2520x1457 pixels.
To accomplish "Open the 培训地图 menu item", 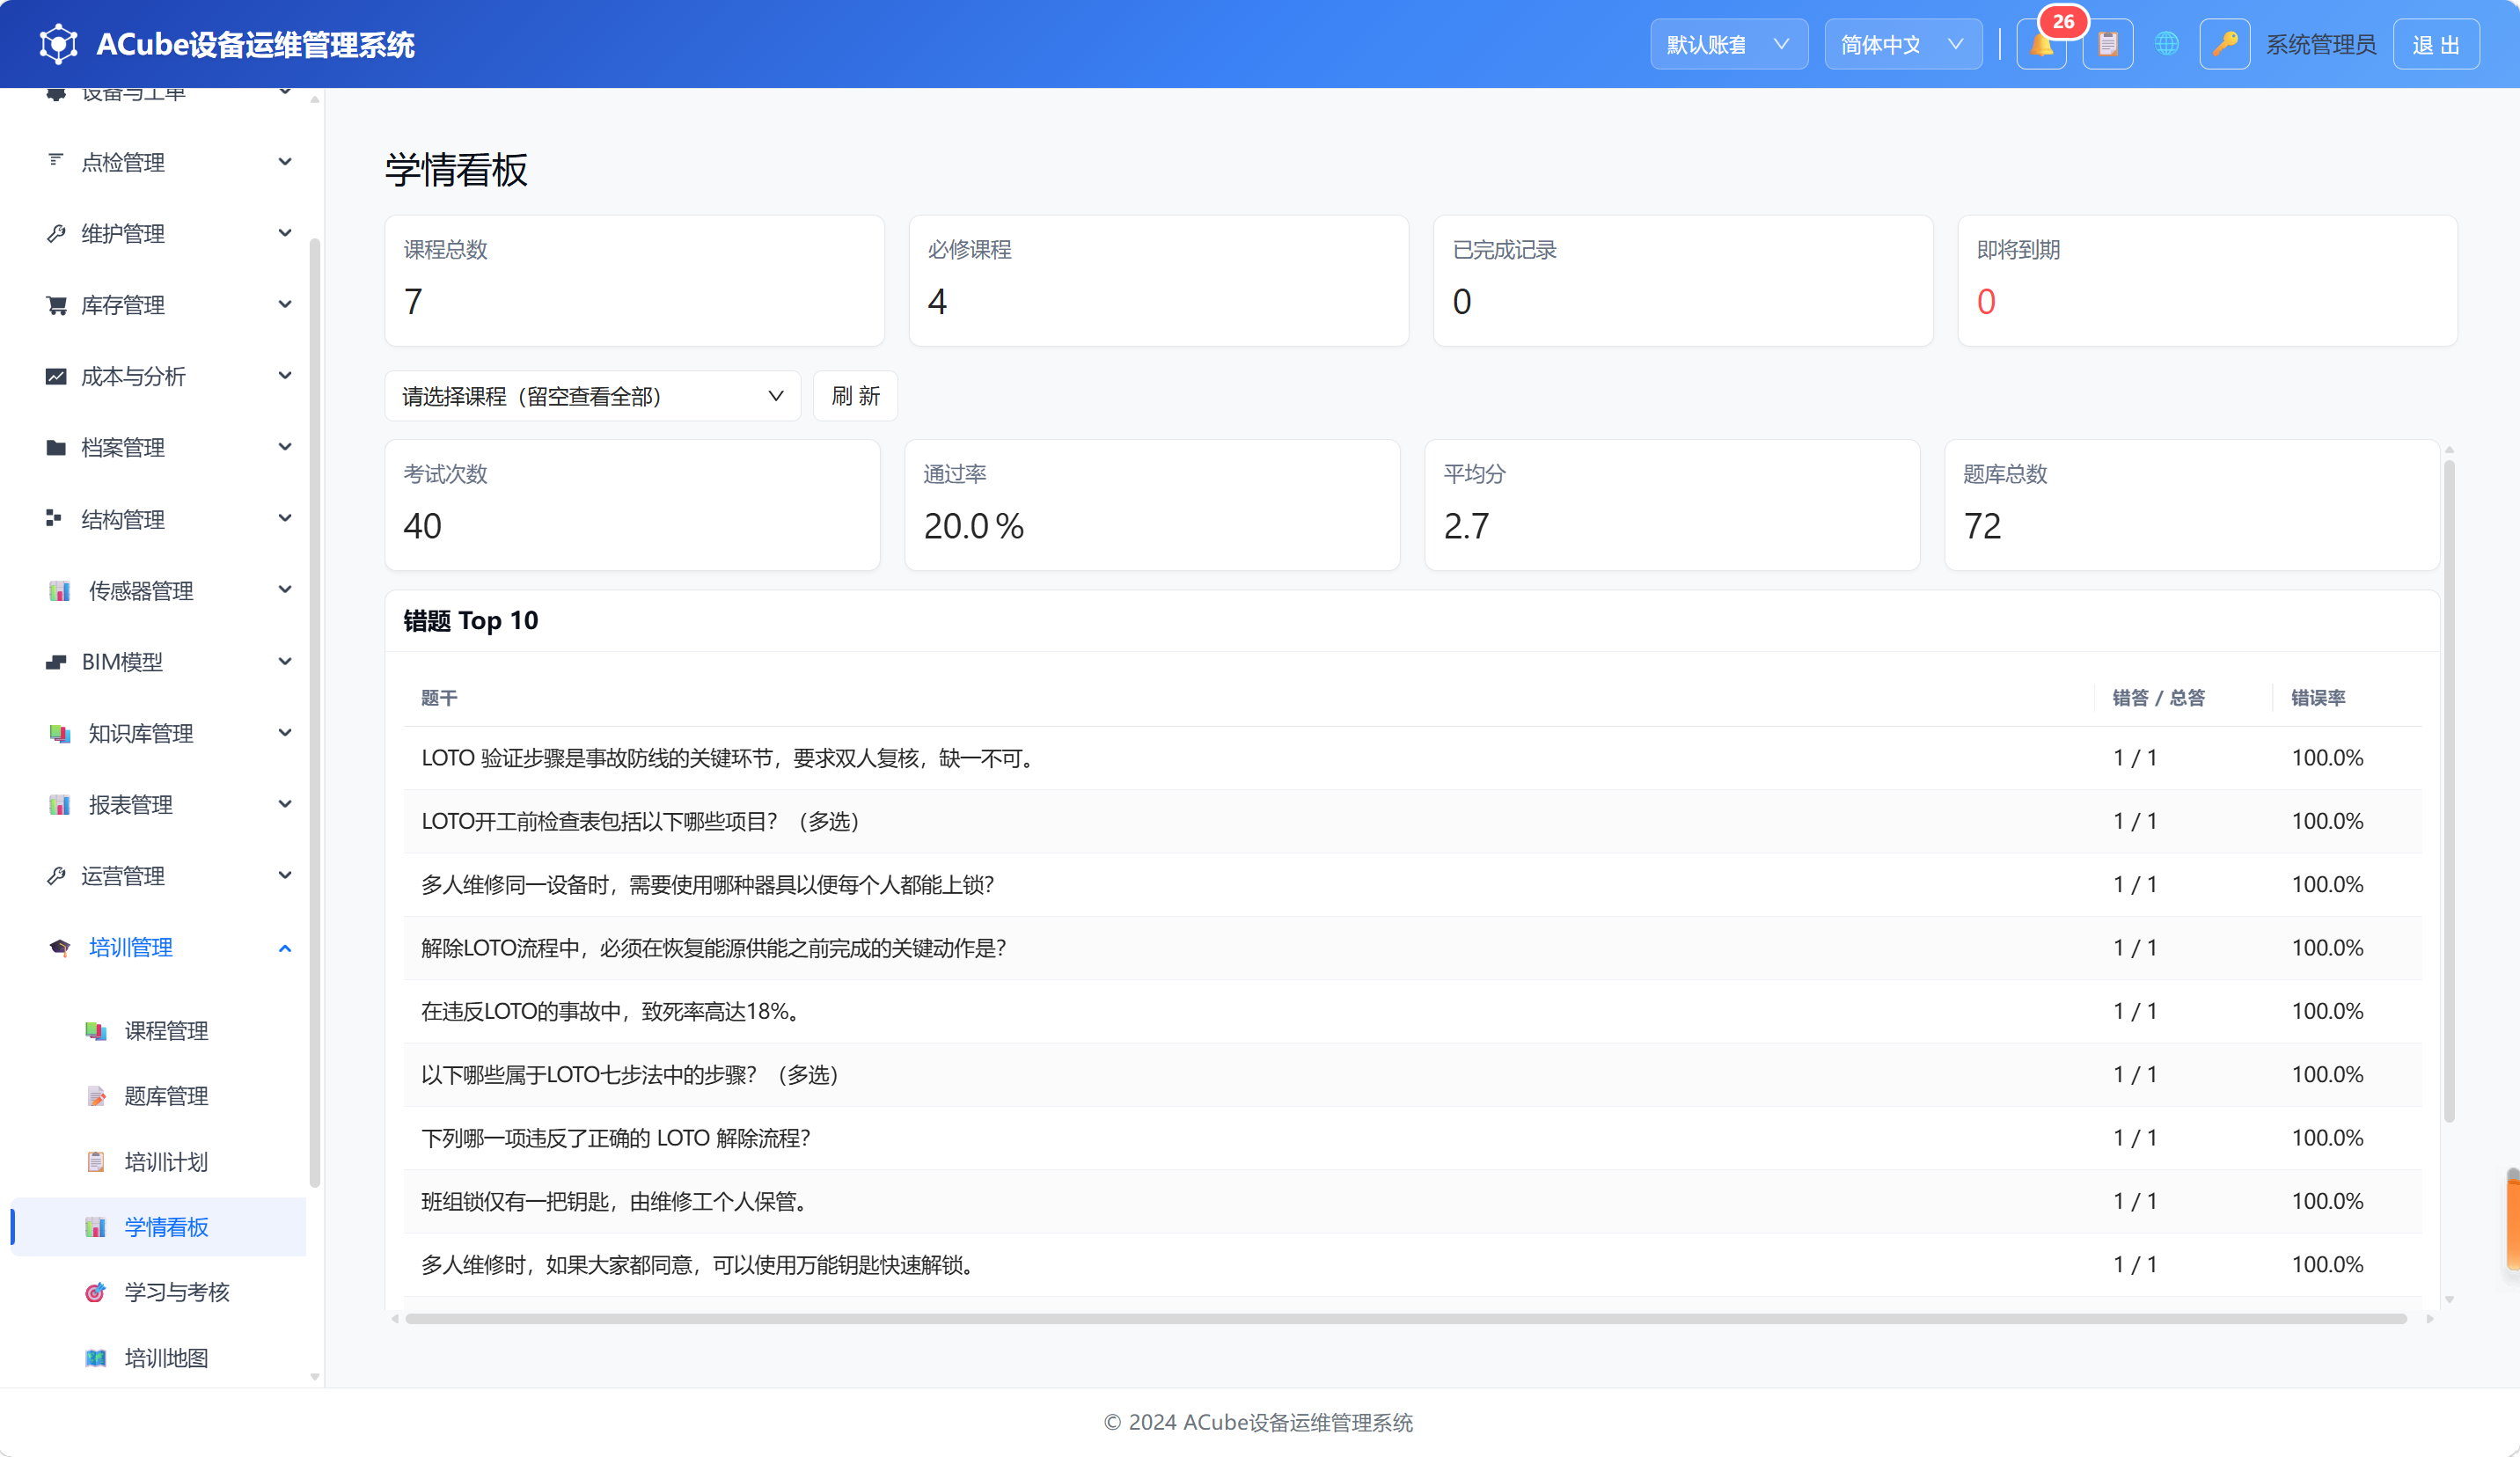I will point(158,1358).
